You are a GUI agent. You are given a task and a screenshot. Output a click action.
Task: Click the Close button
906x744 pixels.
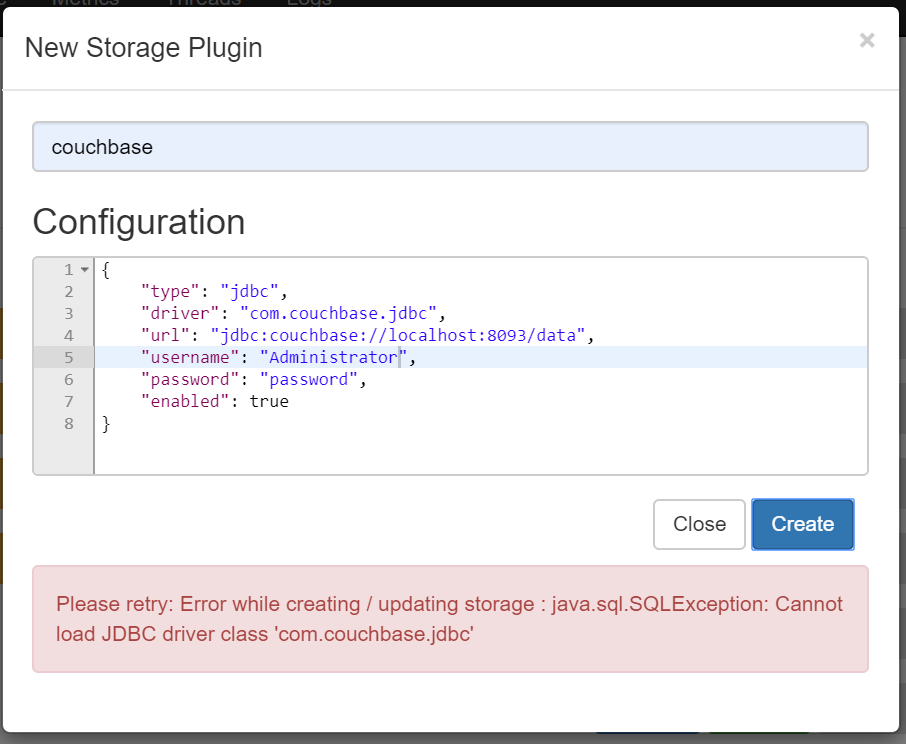pos(699,524)
